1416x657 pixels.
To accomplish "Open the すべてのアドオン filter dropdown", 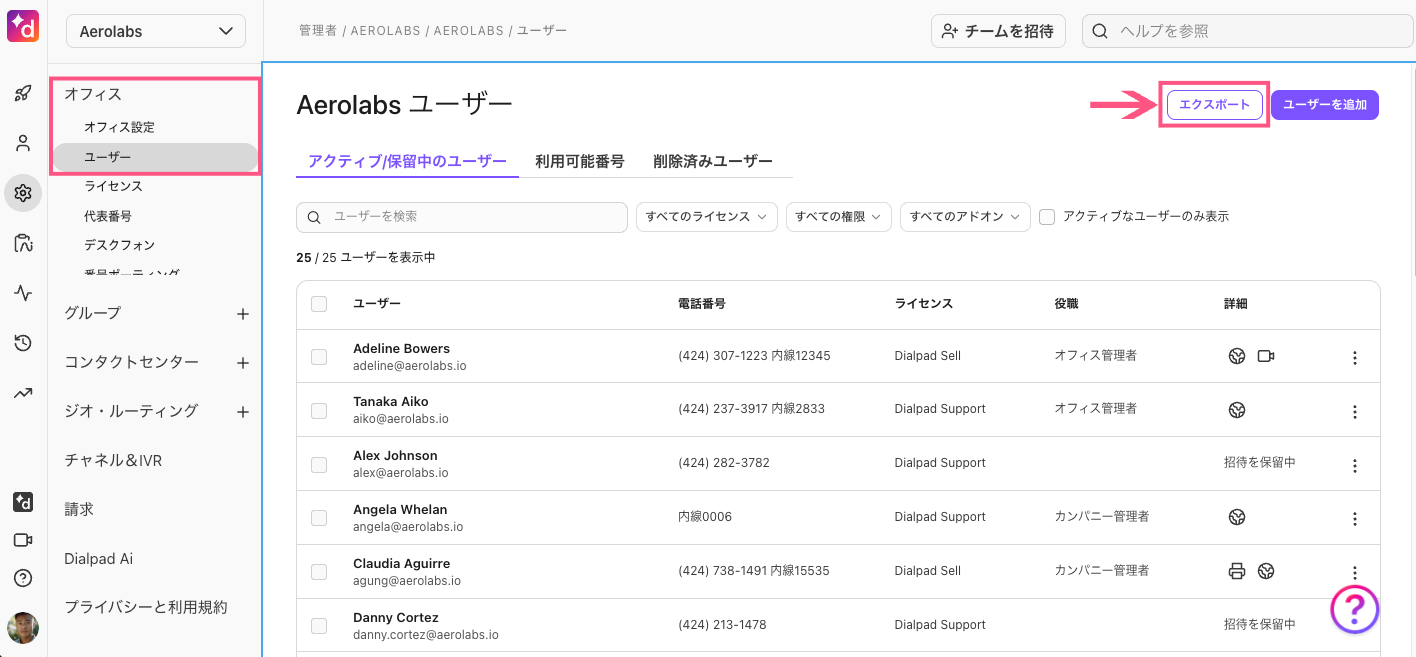I will pos(965,217).
